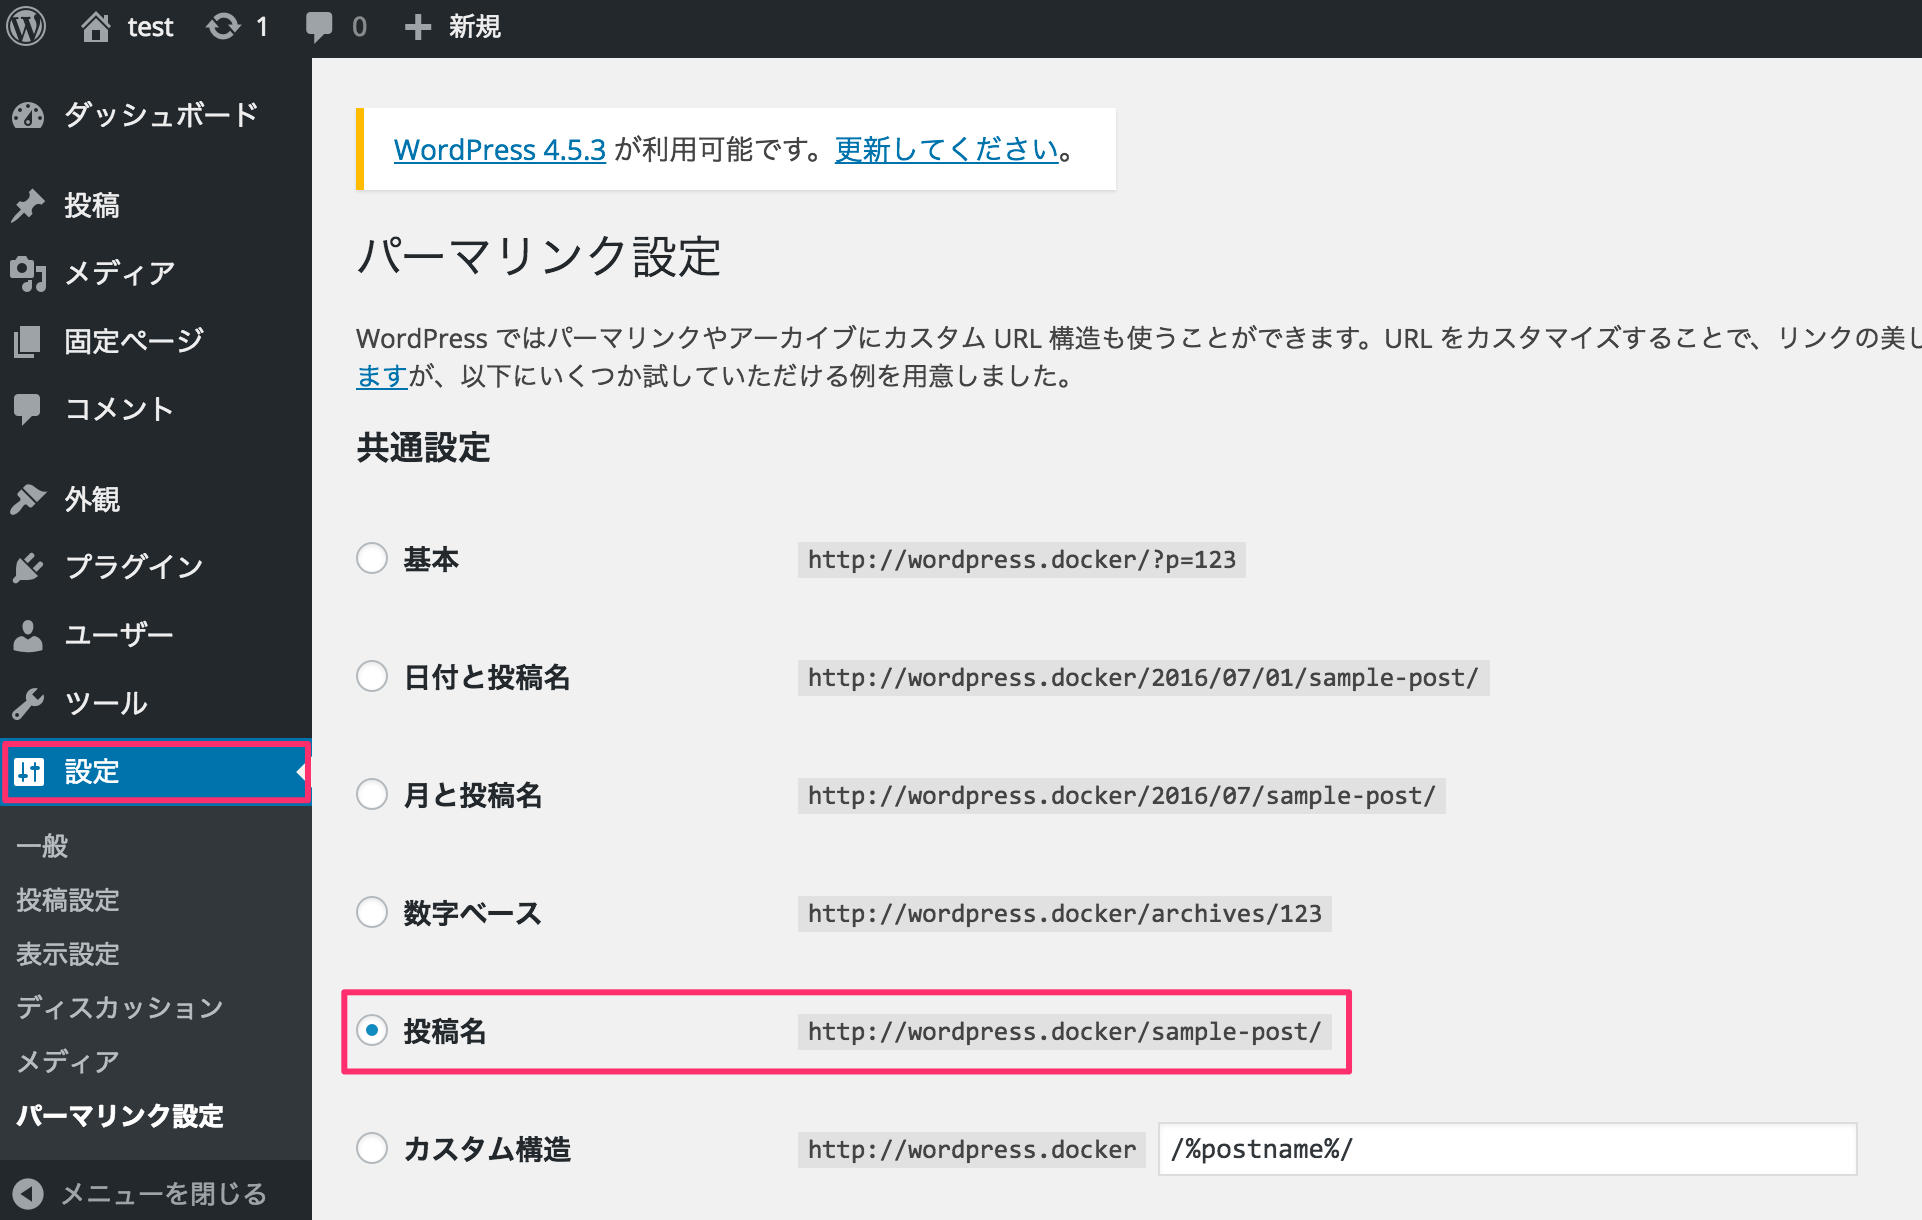Image resolution: width=1922 pixels, height=1220 pixels.
Task: Select the 月と投稿名 radio button
Action: point(372,794)
